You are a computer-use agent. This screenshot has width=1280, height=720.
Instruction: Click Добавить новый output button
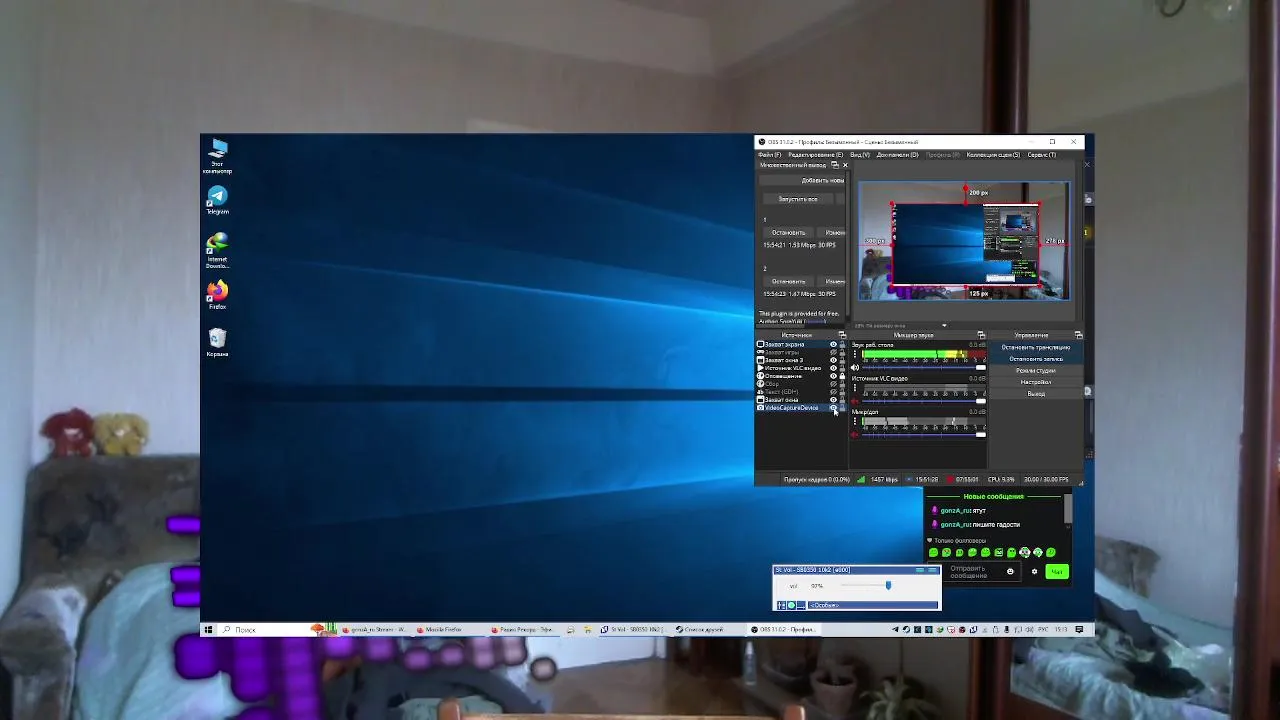pyautogui.click(x=802, y=180)
